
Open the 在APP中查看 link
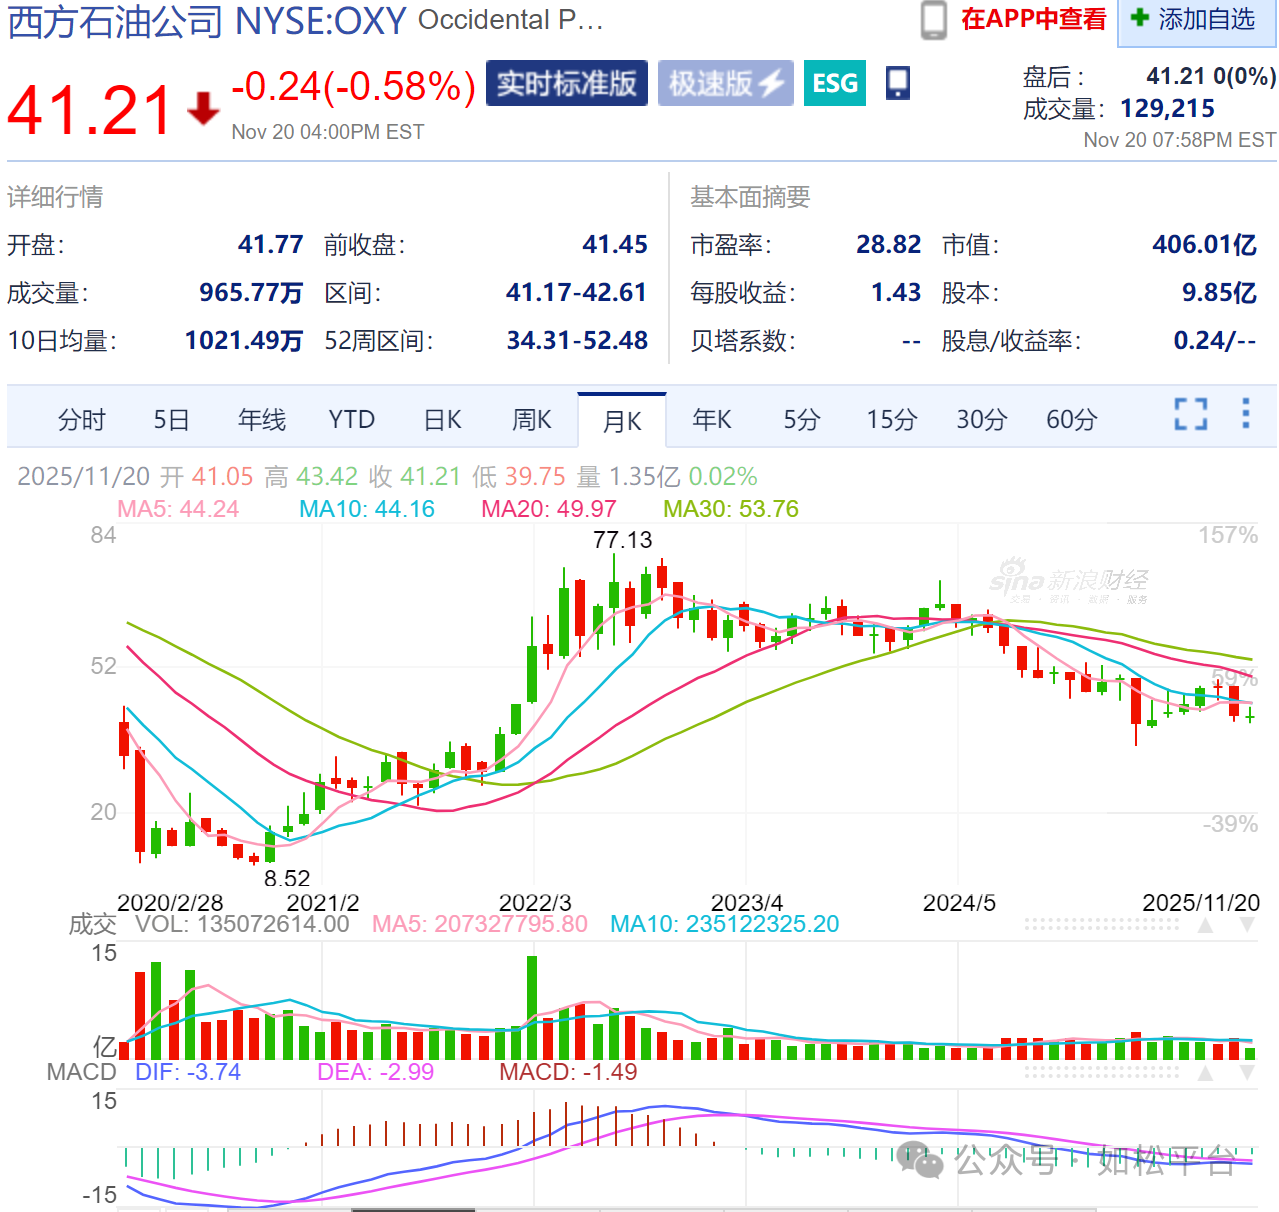click(1033, 19)
